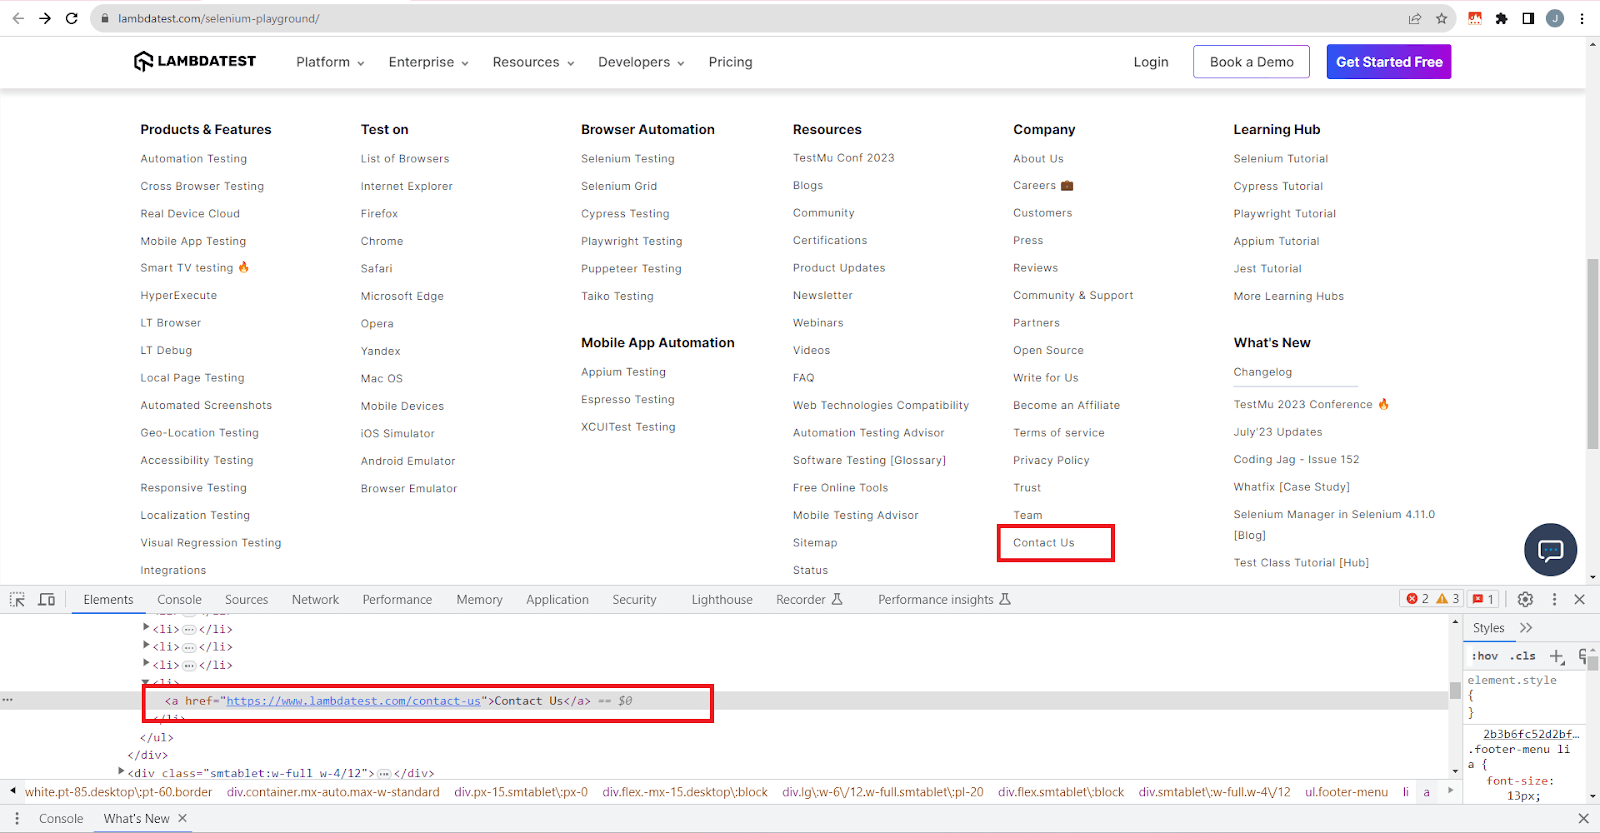The height and width of the screenshot is (833, 1600).
Task: Click the browser forward arrow
Action: 45,18
